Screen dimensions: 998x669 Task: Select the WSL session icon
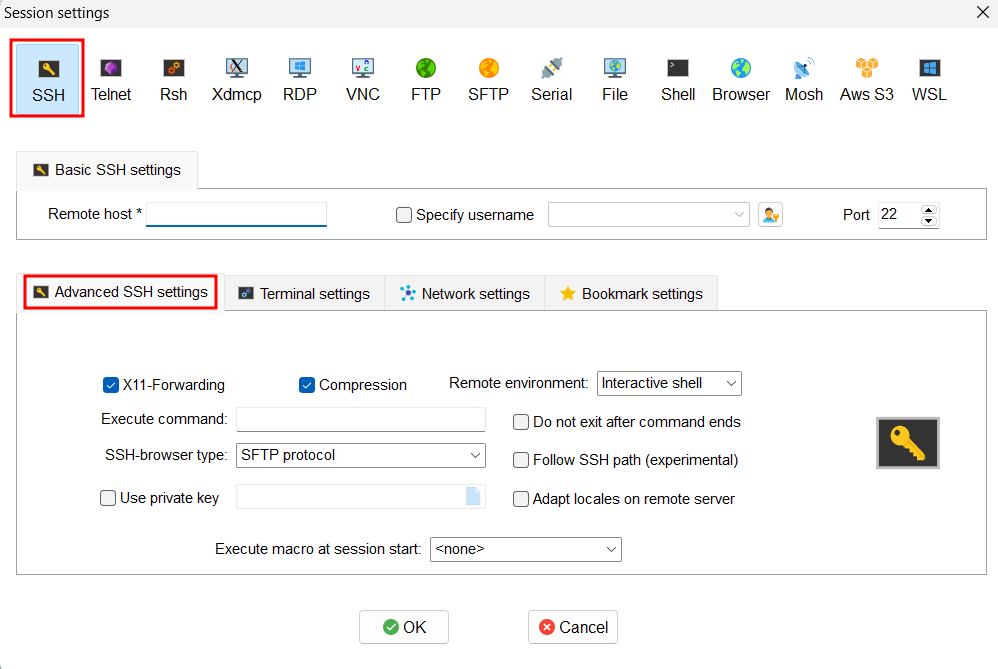click(929, 79)
